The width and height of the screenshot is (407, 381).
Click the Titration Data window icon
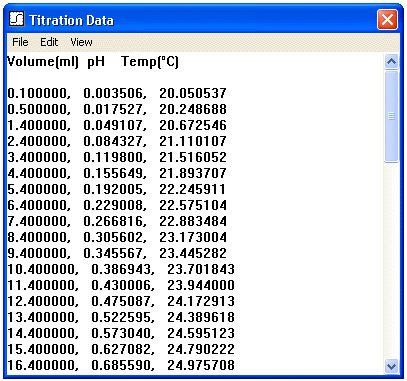pyautogui.click(x=16, y=19)
